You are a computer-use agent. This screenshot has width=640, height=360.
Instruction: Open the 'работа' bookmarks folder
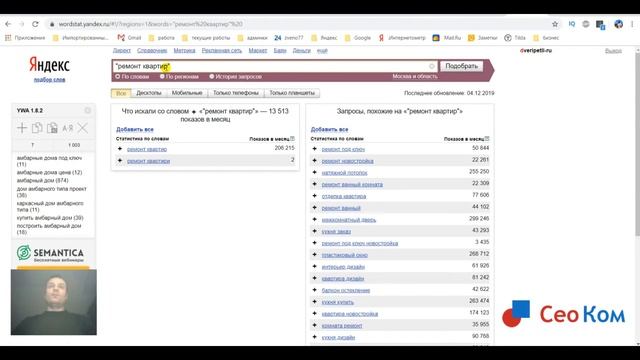coord(162,38)
